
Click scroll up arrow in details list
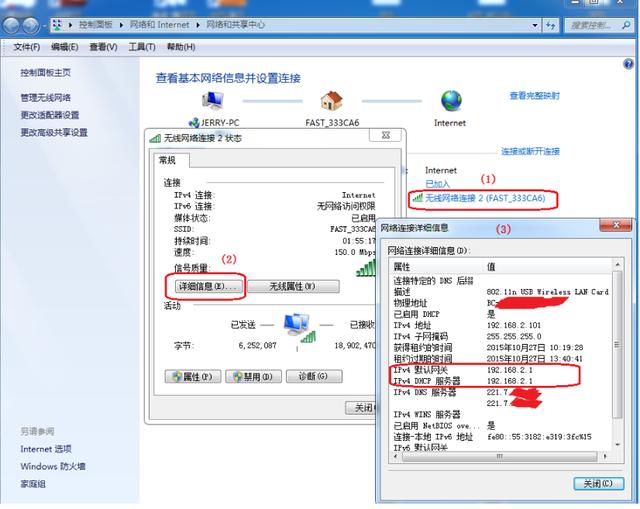tap(618, 265)
